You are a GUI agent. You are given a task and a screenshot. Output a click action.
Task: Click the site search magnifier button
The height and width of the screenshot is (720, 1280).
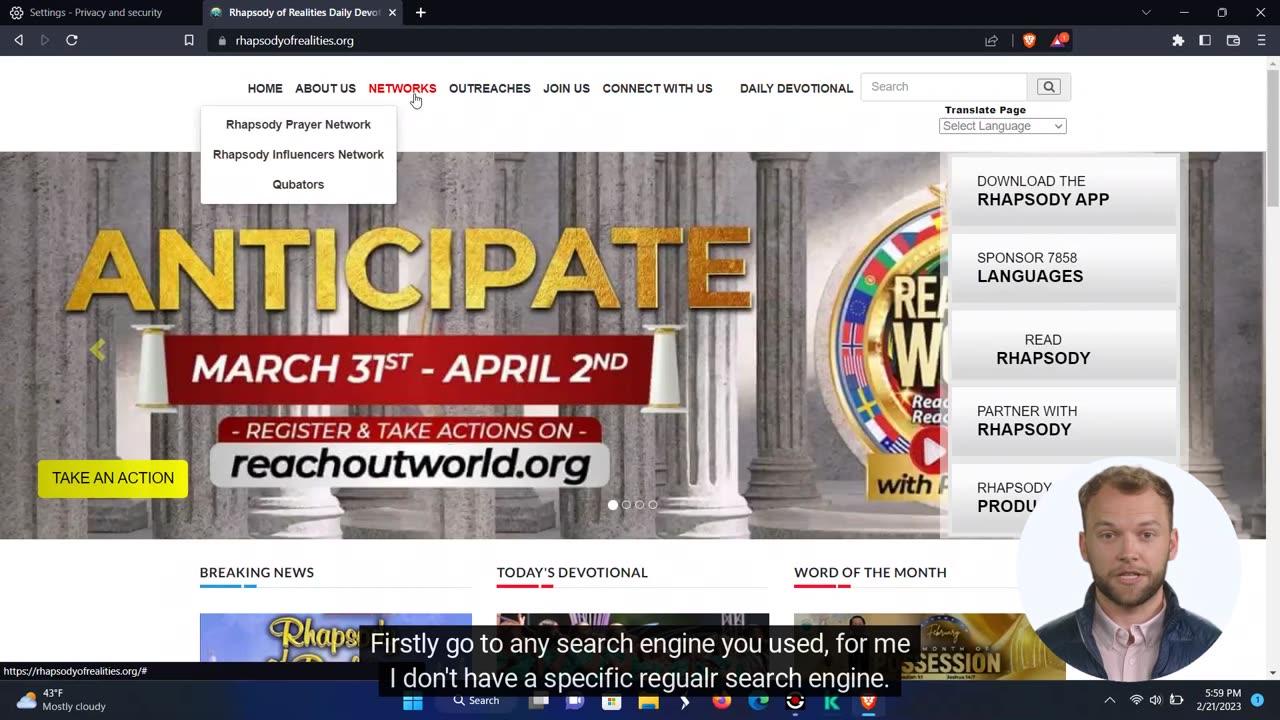pos(1049,87)
